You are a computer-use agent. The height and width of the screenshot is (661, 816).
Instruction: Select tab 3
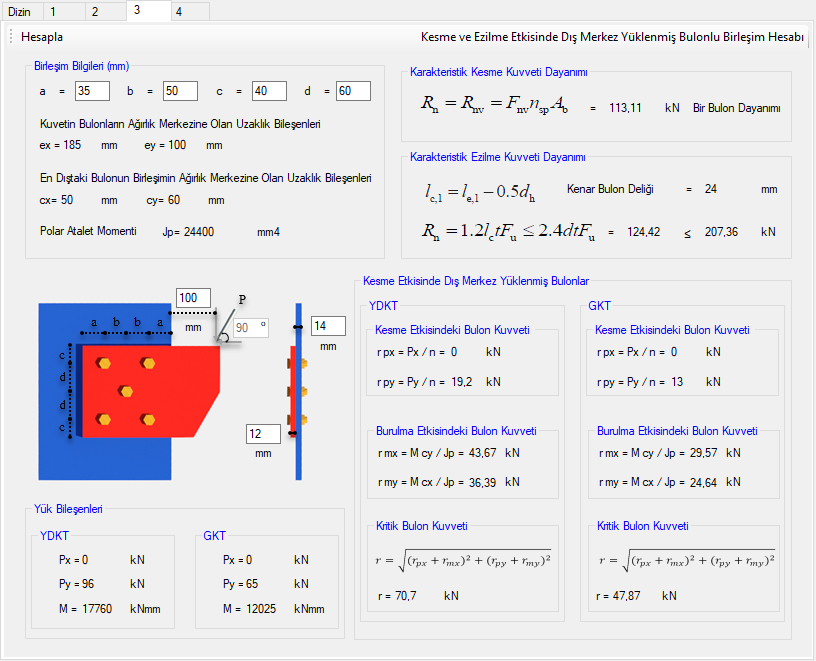[148, 10]
